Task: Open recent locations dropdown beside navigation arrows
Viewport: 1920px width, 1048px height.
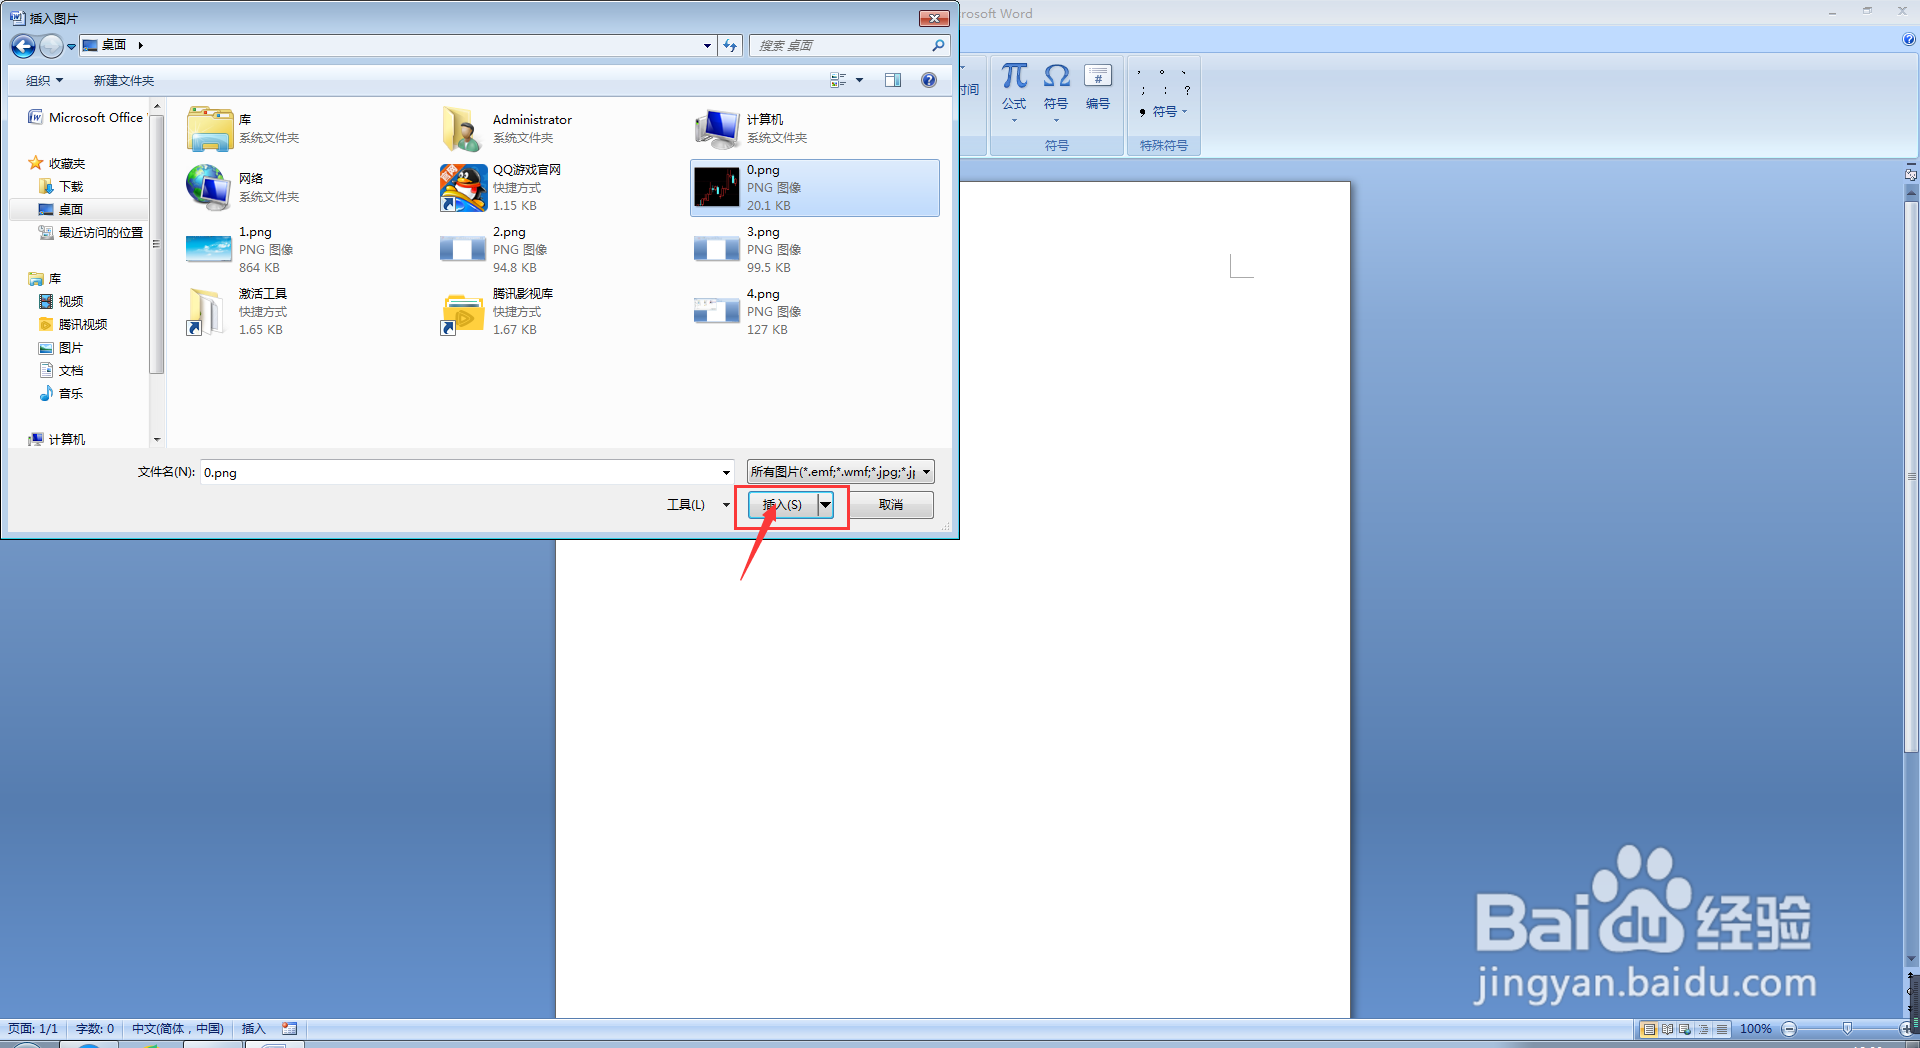Action: 71,46
